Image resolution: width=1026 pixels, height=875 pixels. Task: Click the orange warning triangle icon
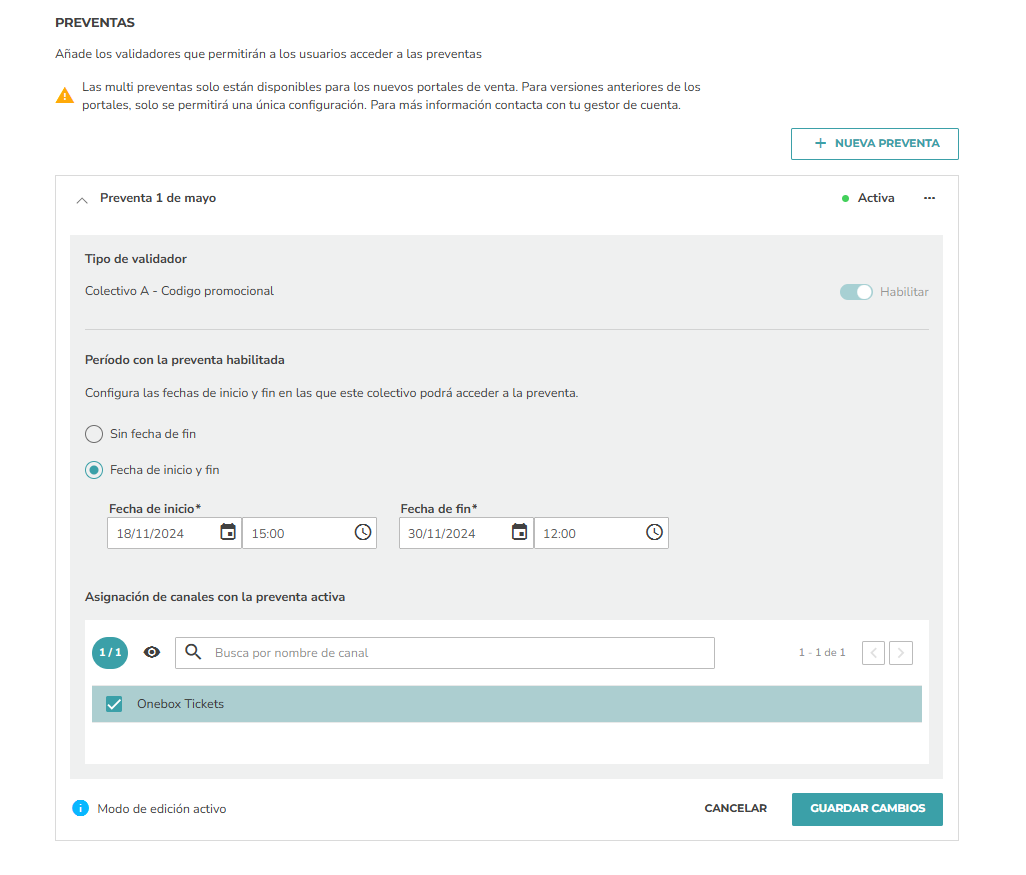click(65, 96)
